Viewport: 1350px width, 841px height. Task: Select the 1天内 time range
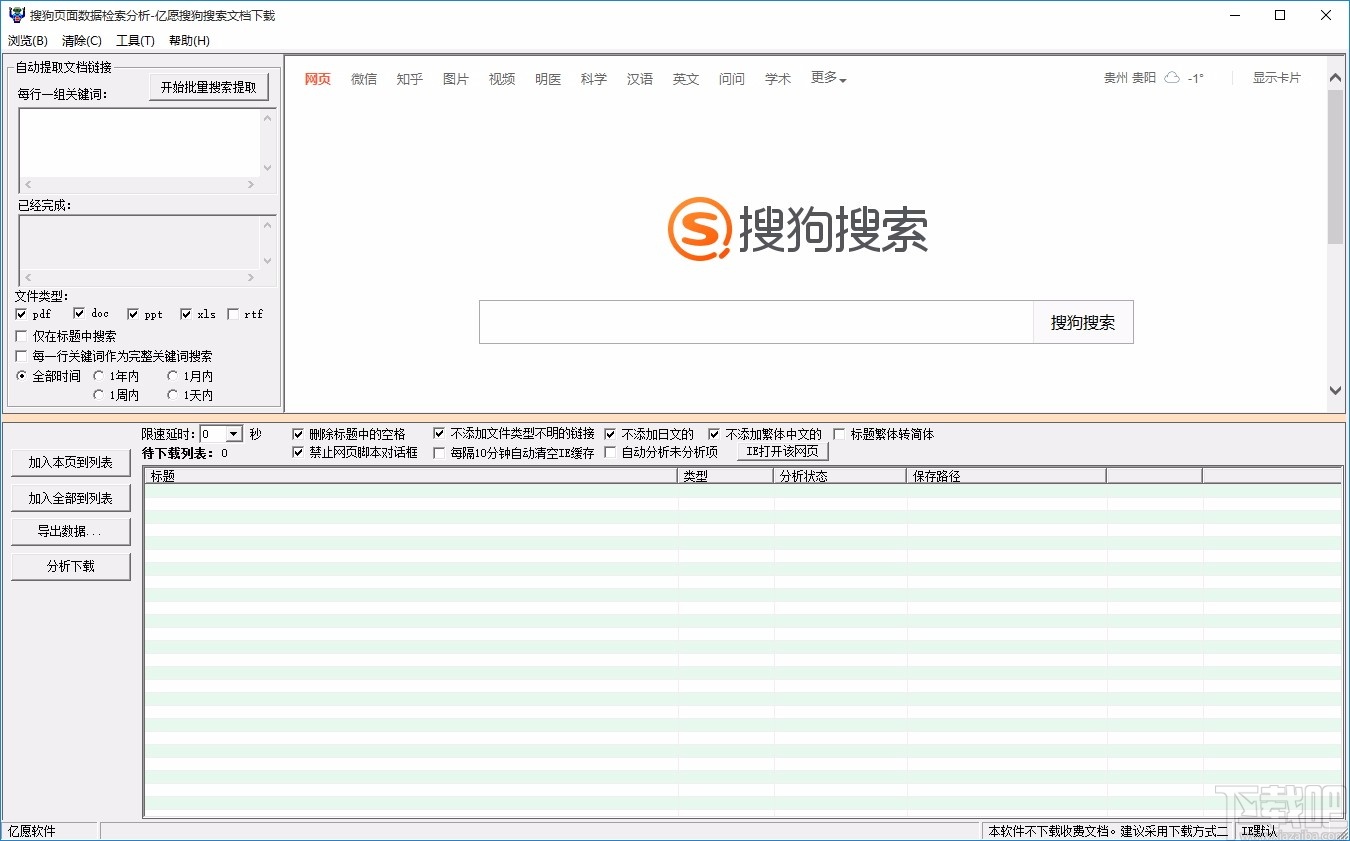pos(172,394)
